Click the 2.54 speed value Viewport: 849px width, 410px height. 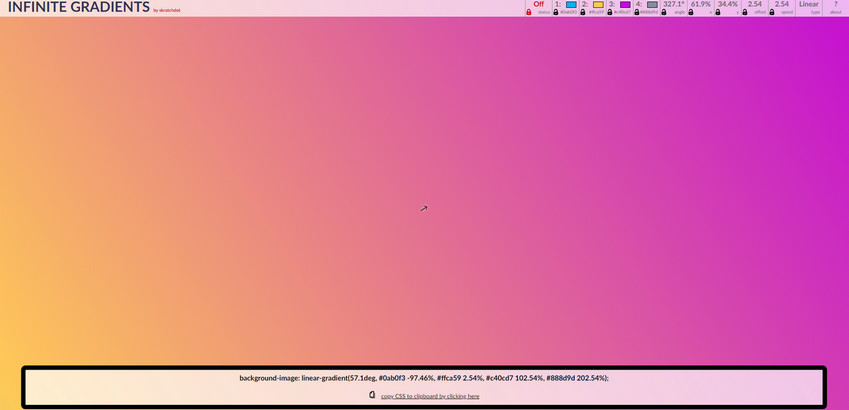(x=782, y=4)
